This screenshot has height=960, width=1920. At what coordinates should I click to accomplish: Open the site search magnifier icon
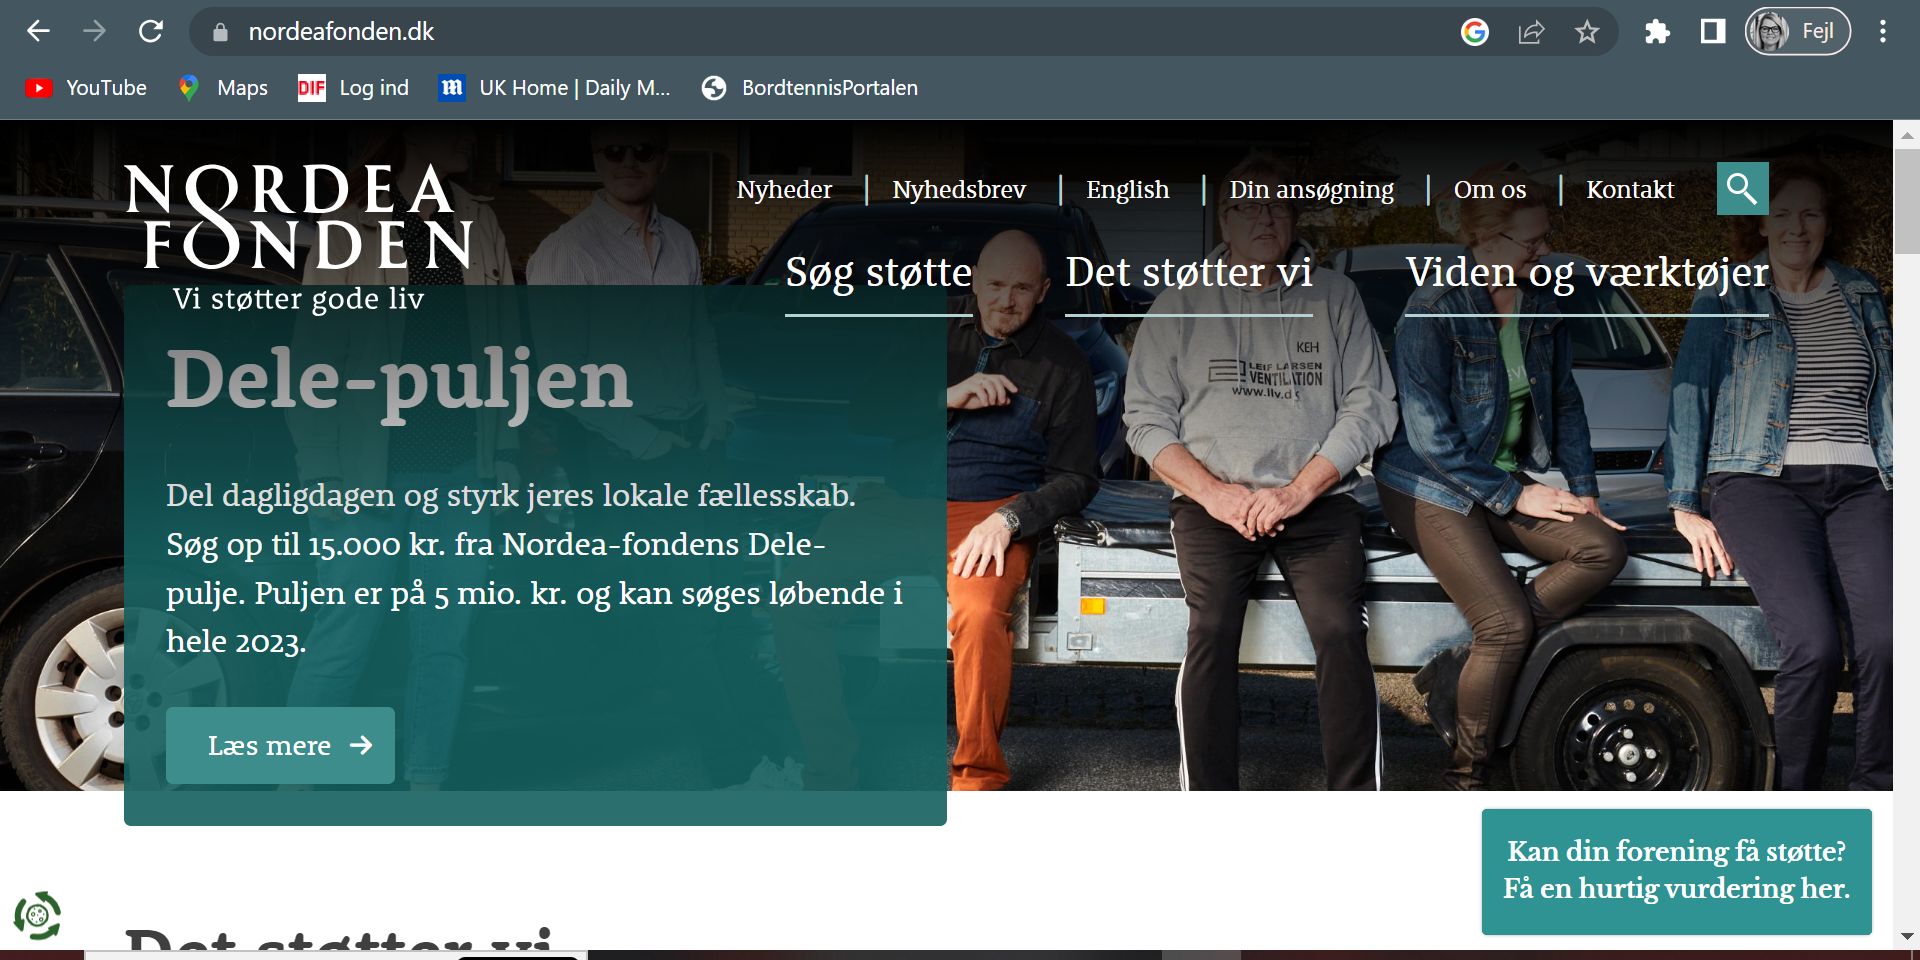[x=1742, y=188]
